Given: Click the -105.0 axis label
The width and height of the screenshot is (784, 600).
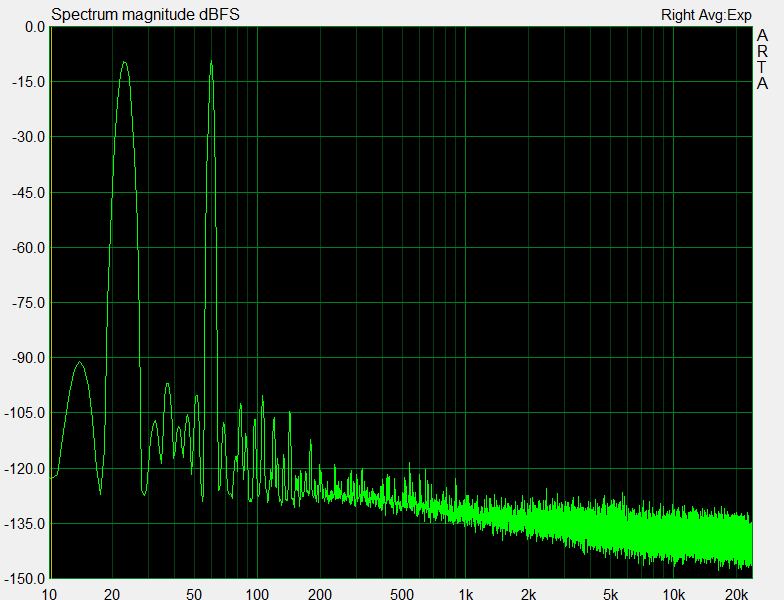Looking at the screenshot, I should tap(25, 413).
